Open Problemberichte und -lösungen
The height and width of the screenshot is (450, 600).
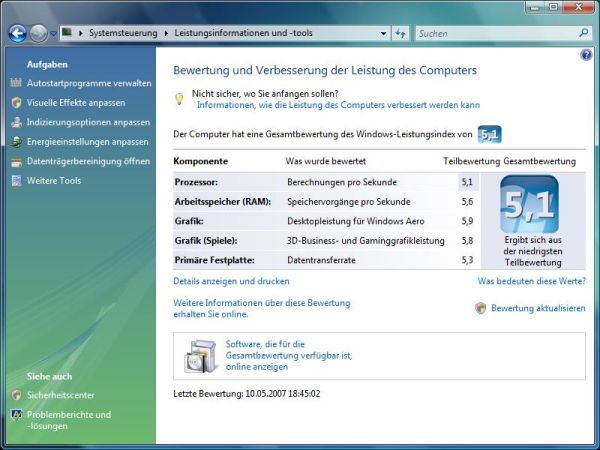pos(68,420)
